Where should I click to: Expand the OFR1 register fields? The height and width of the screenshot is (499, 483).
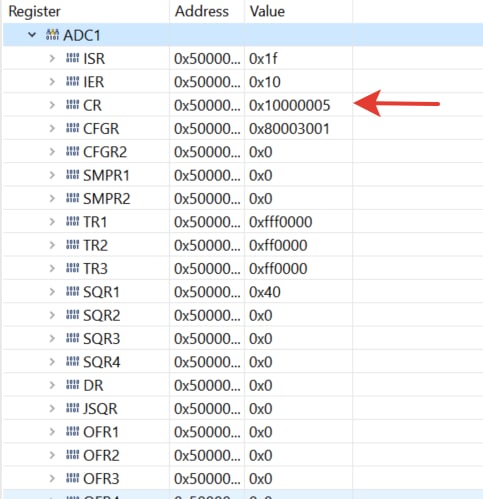pos(52,432)
